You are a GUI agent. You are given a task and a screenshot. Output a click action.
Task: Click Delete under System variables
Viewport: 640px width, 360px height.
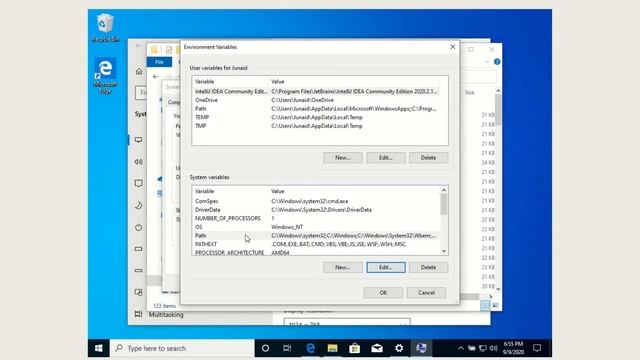428,267
